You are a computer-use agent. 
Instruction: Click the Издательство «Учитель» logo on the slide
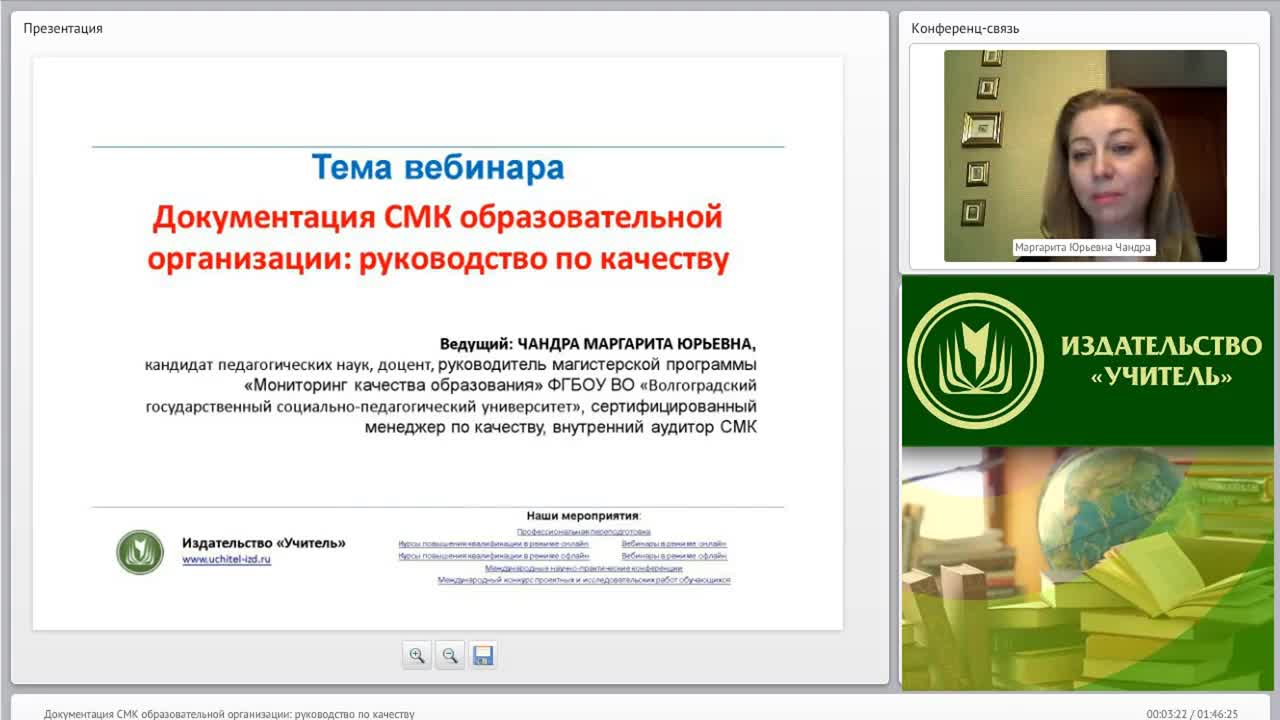140,552
